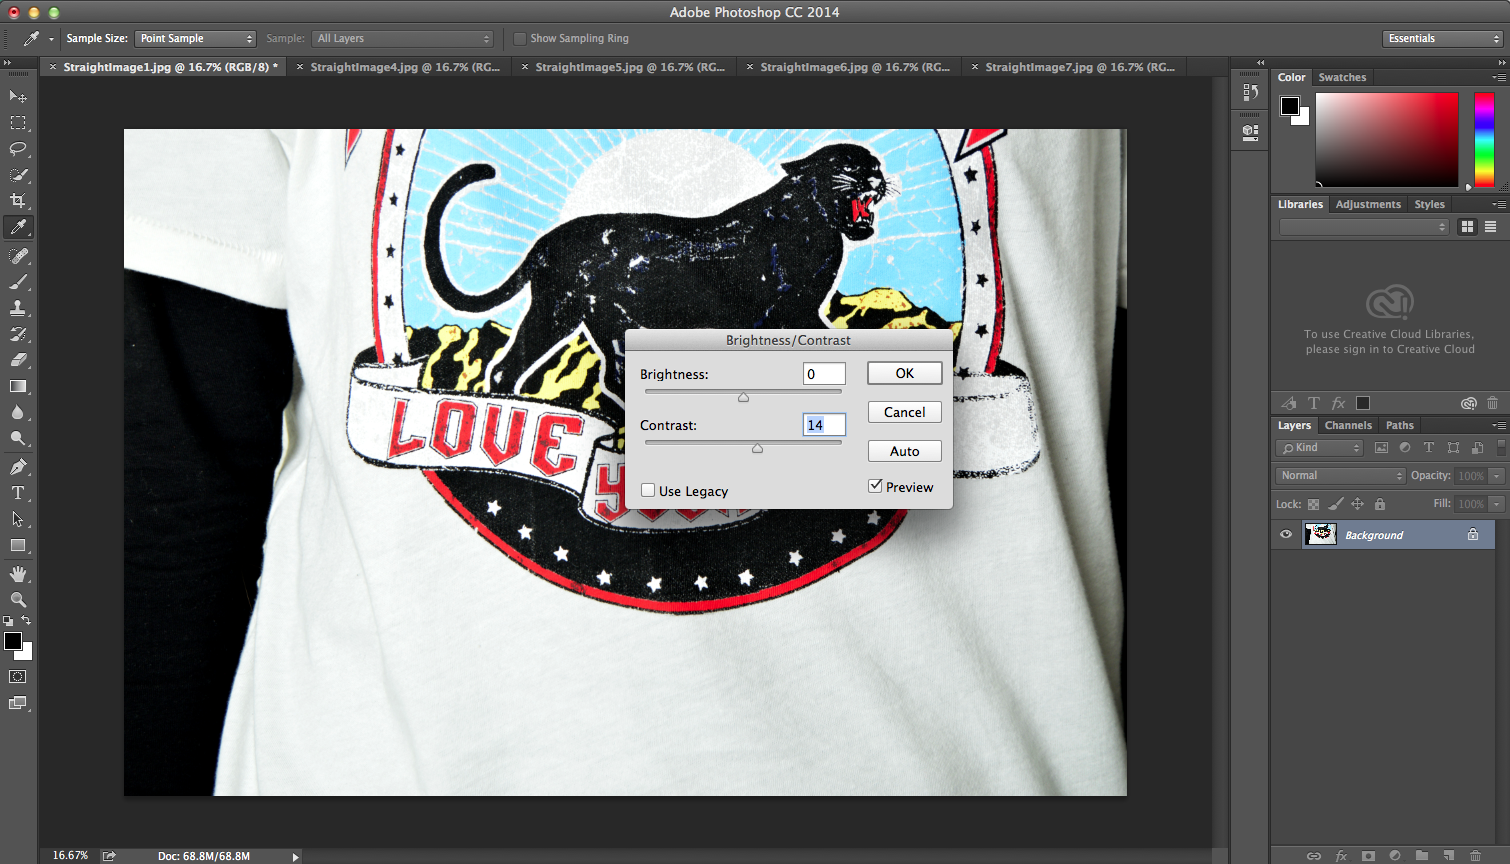Select the Rectangle shape tool
The image size is (1510, 864).
point(18,546)
